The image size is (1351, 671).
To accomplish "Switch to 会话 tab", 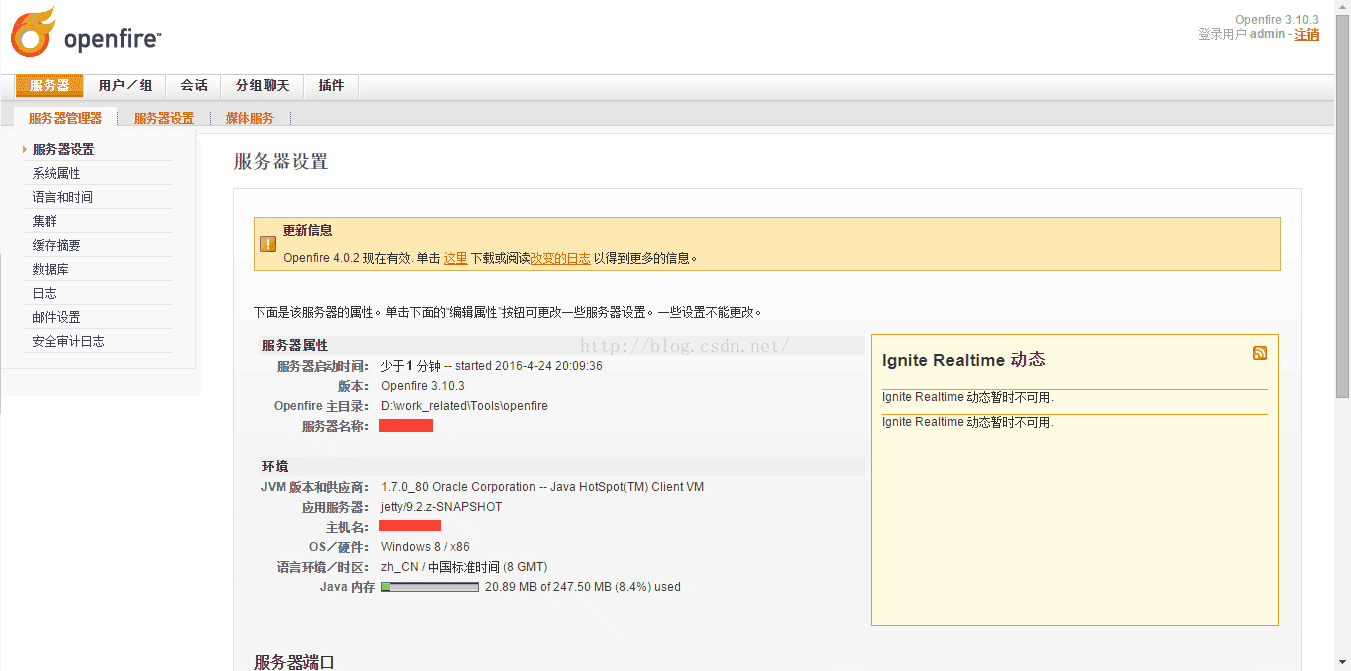I will pos(194,86).
